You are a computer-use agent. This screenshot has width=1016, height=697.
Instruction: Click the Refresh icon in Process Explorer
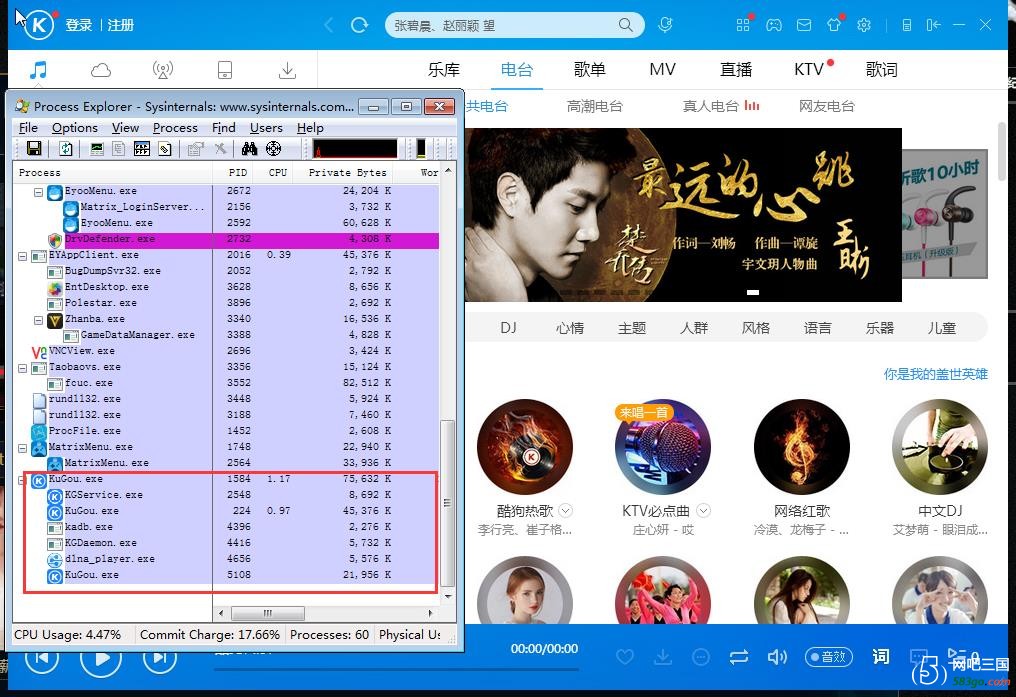[x=66, y=148]
